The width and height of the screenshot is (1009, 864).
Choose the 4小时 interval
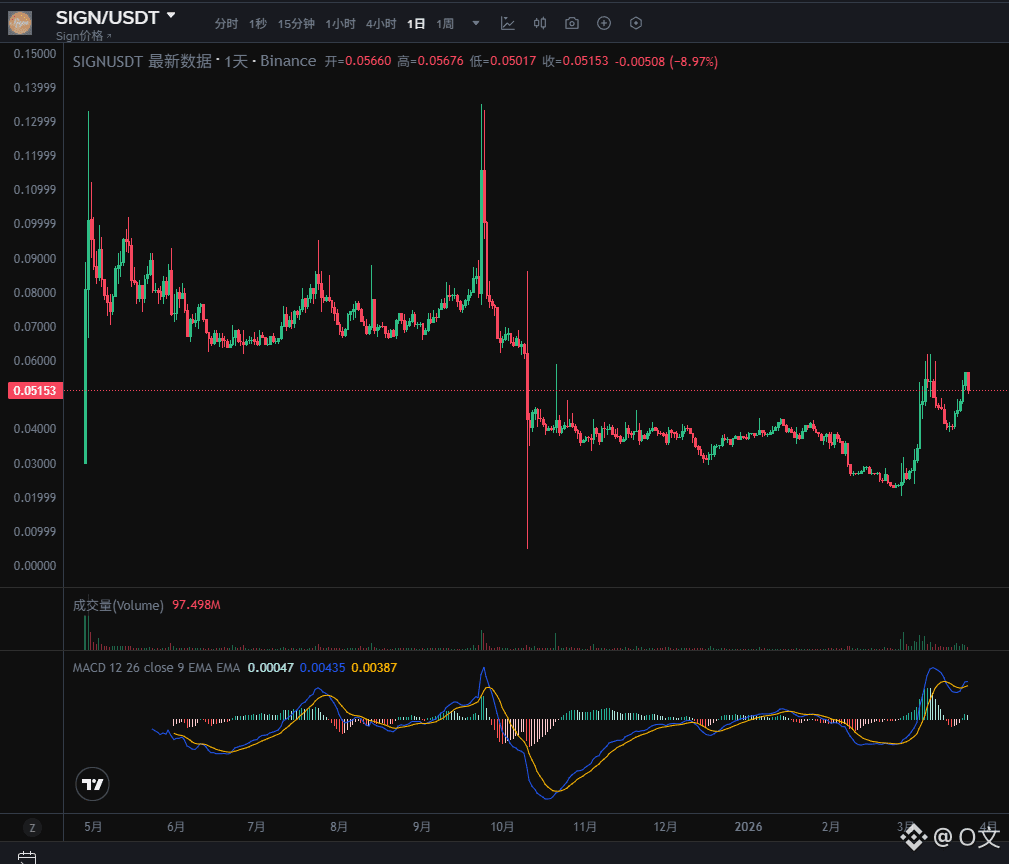381,24
